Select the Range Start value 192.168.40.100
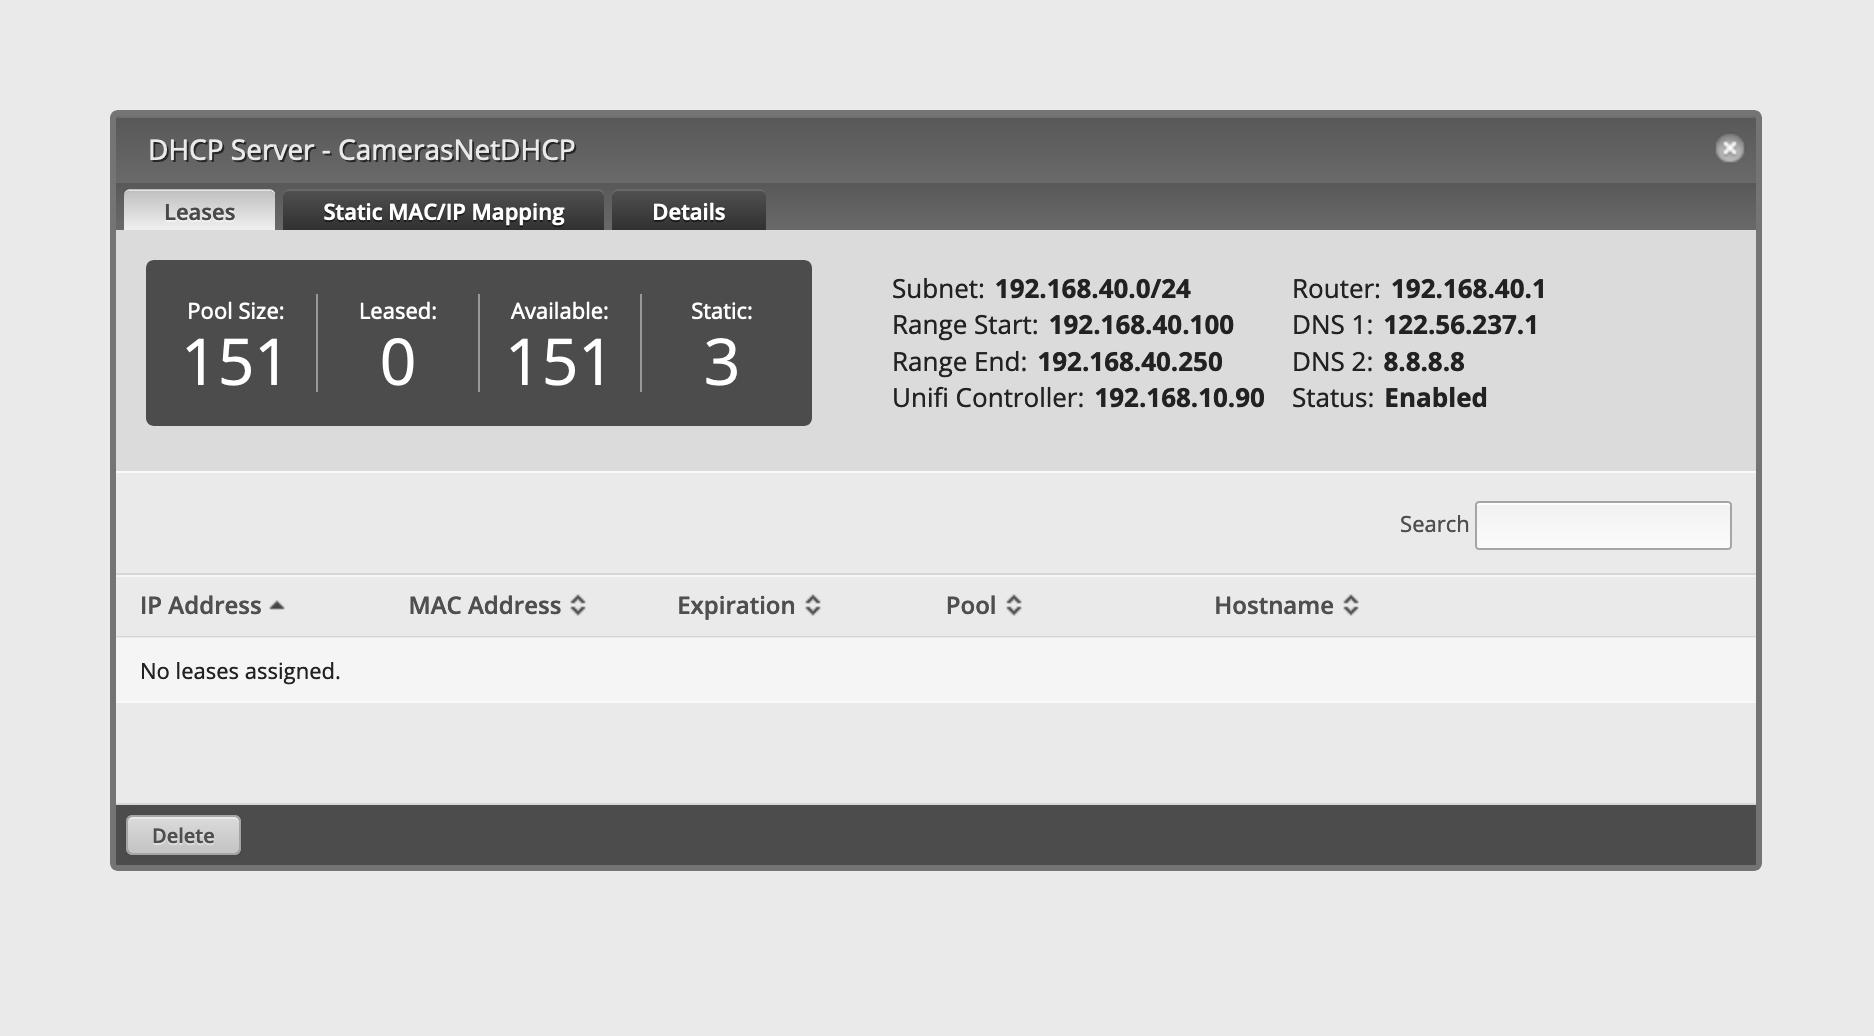 (1141, 325)
